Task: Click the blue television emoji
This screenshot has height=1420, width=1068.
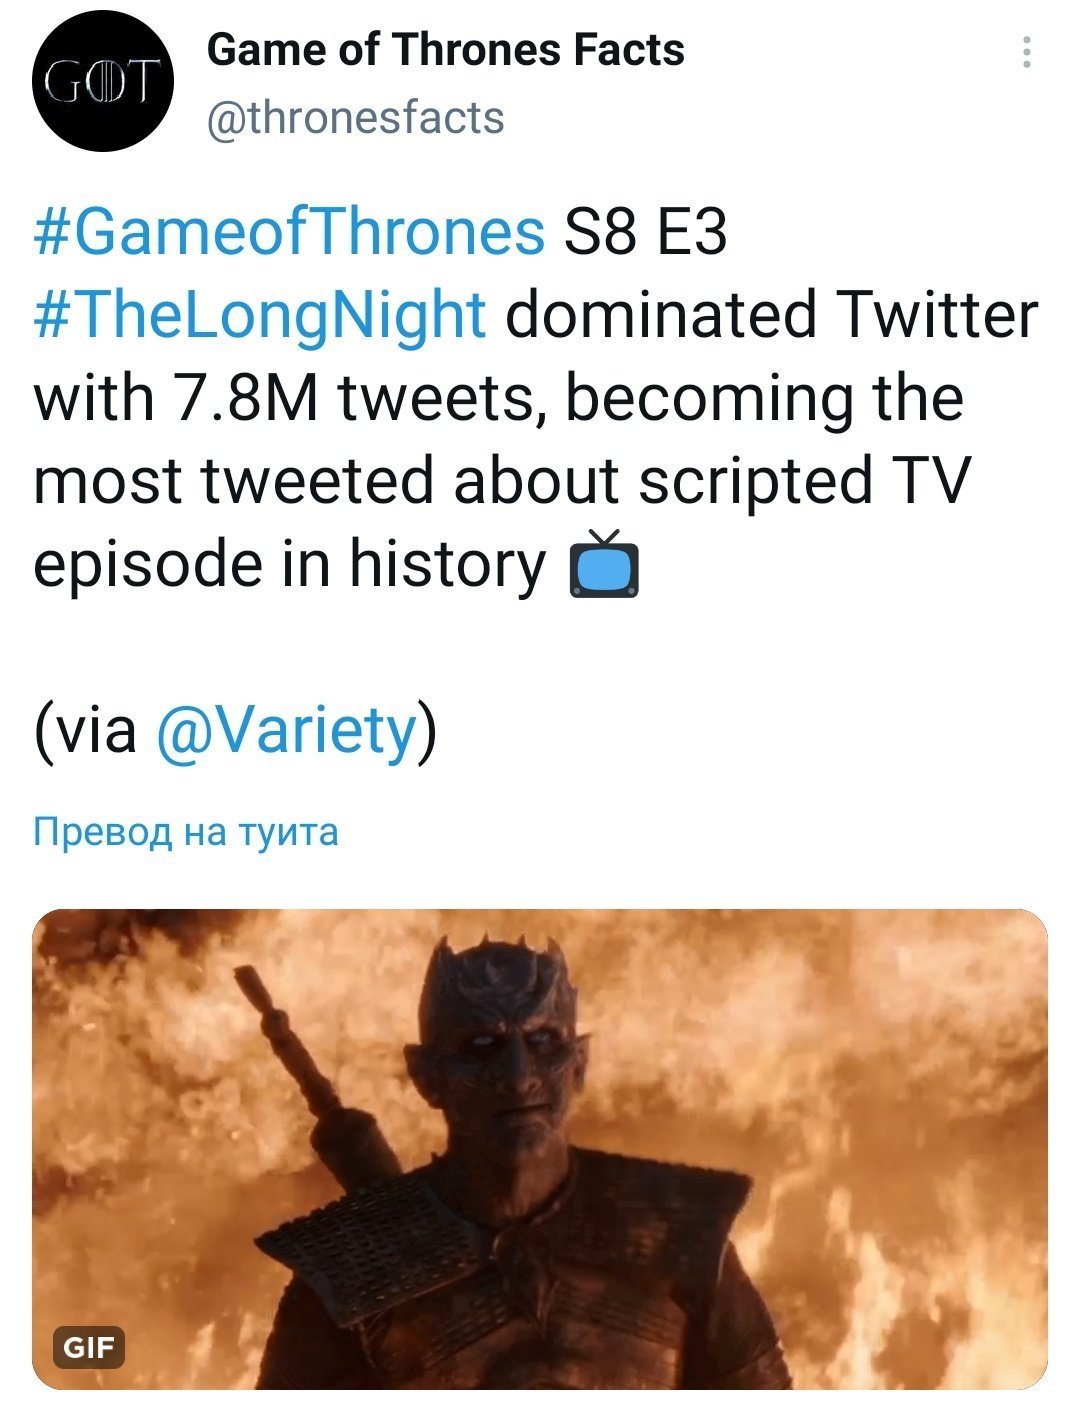Action: 603,565
